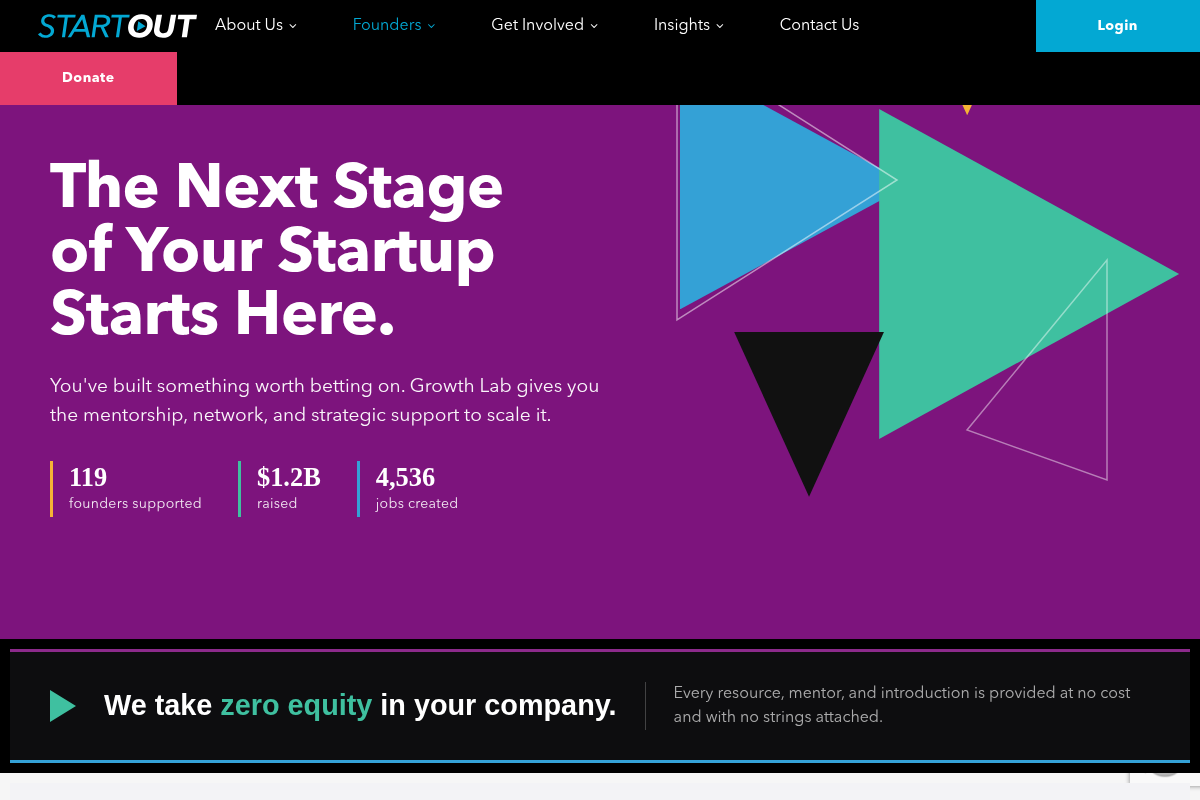
Task: Click the Login button
Action: pyautogui.click(x=1118, y=26)
